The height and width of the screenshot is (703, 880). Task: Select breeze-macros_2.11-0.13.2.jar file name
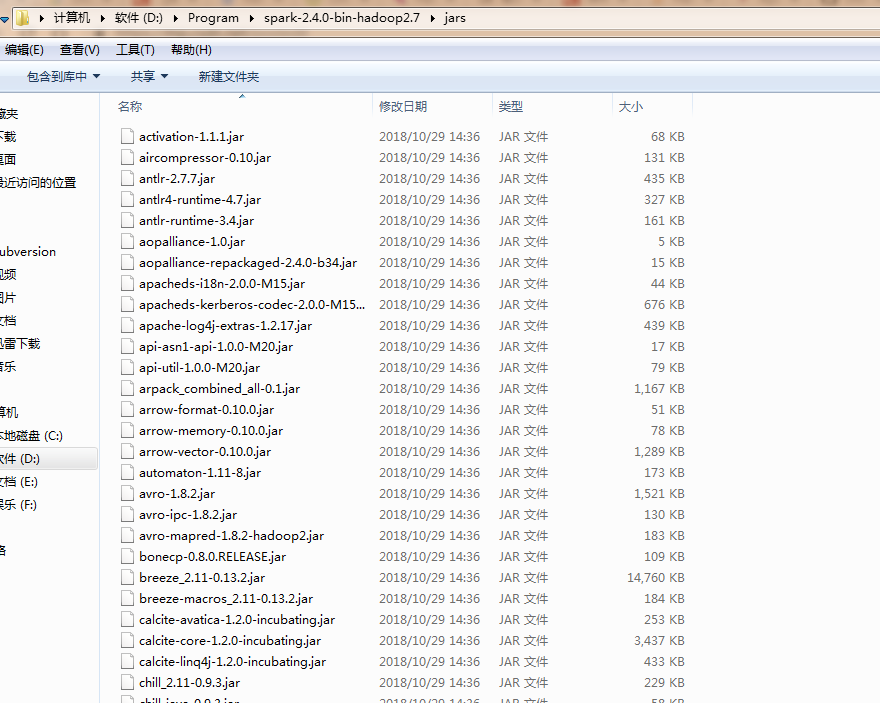226,599
